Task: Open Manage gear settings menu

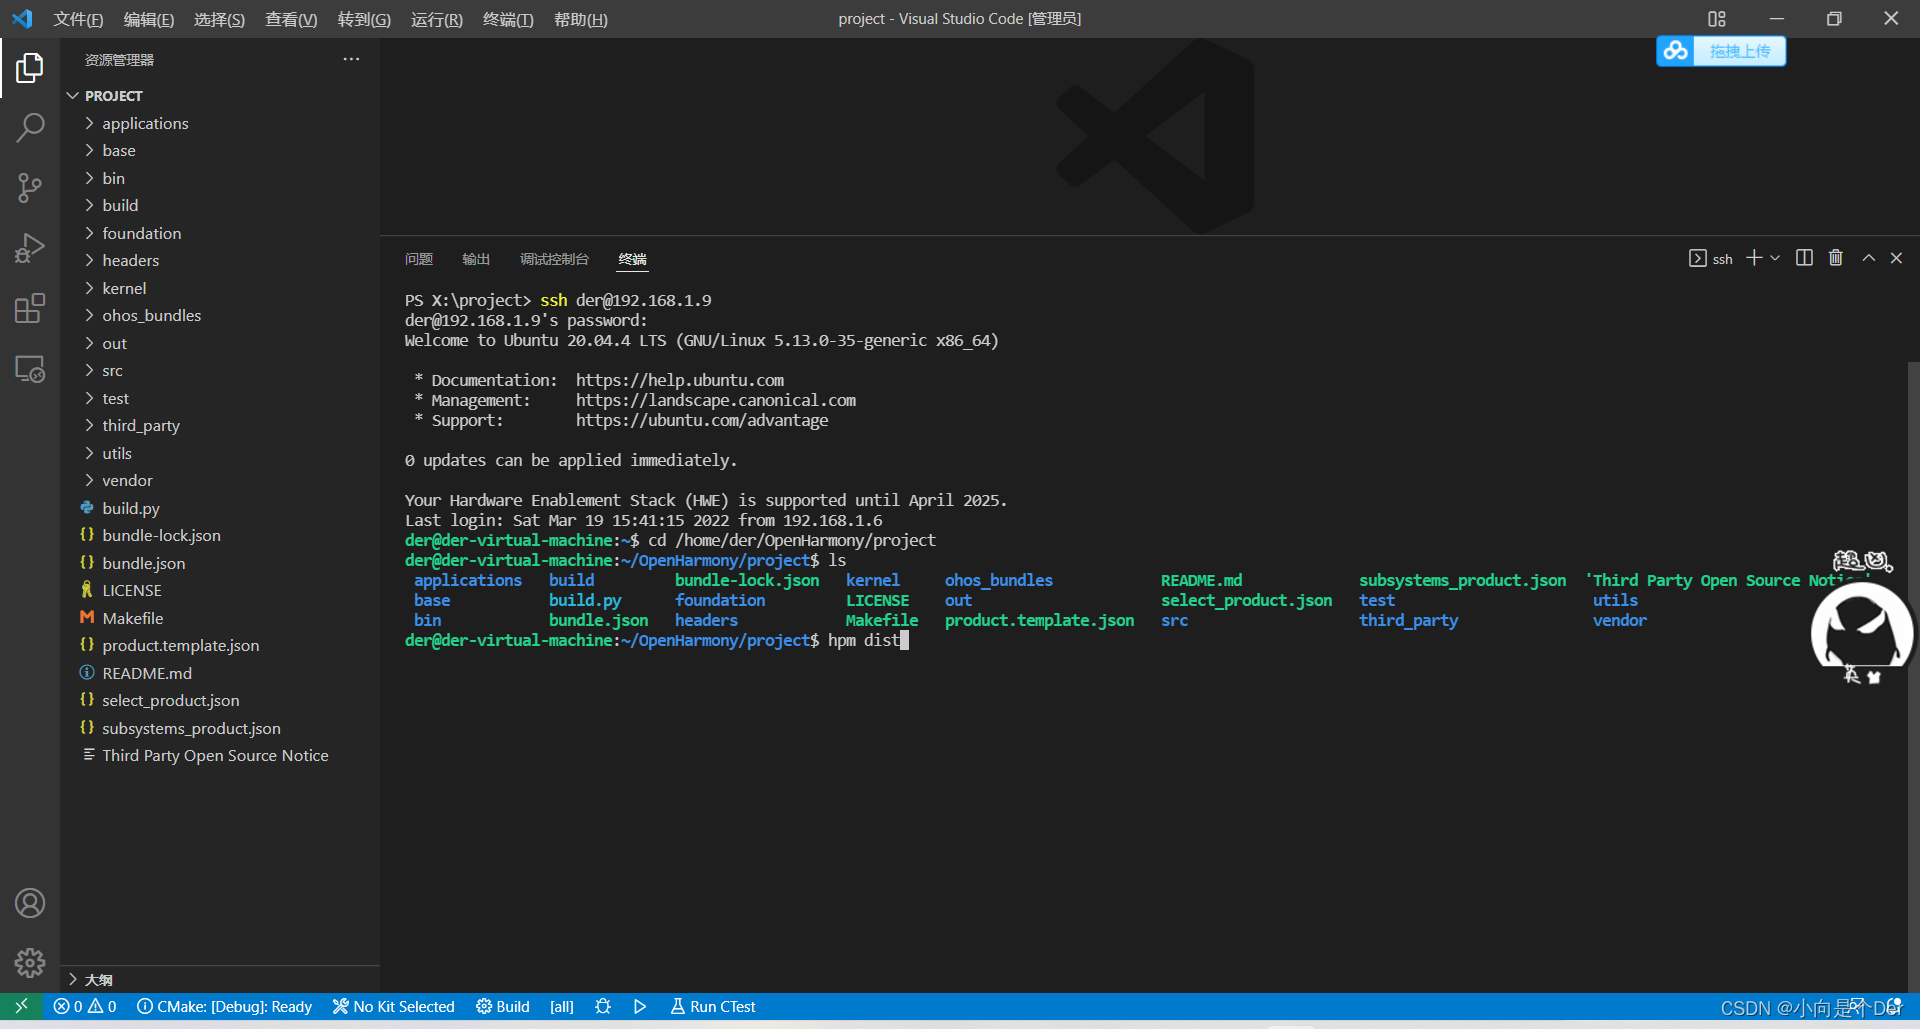Action: (x=30, y=963)
